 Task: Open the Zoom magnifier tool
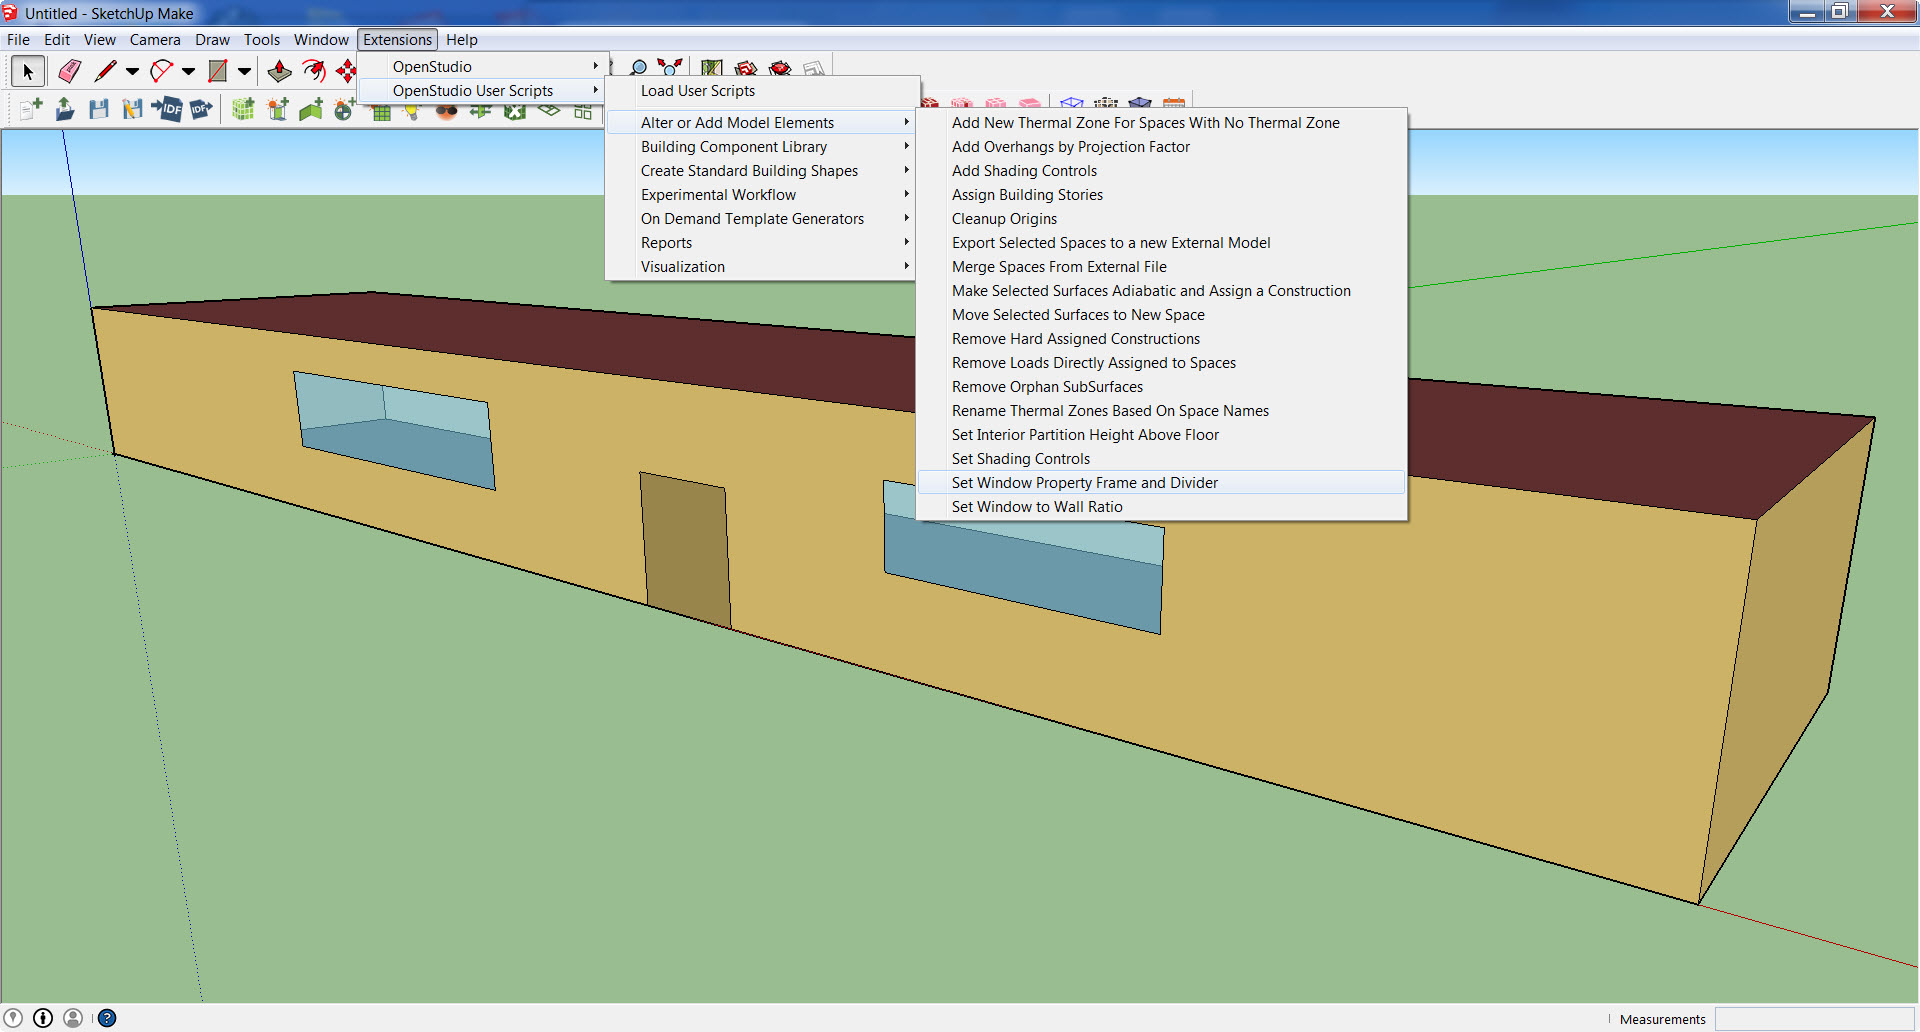click(638, 67)
